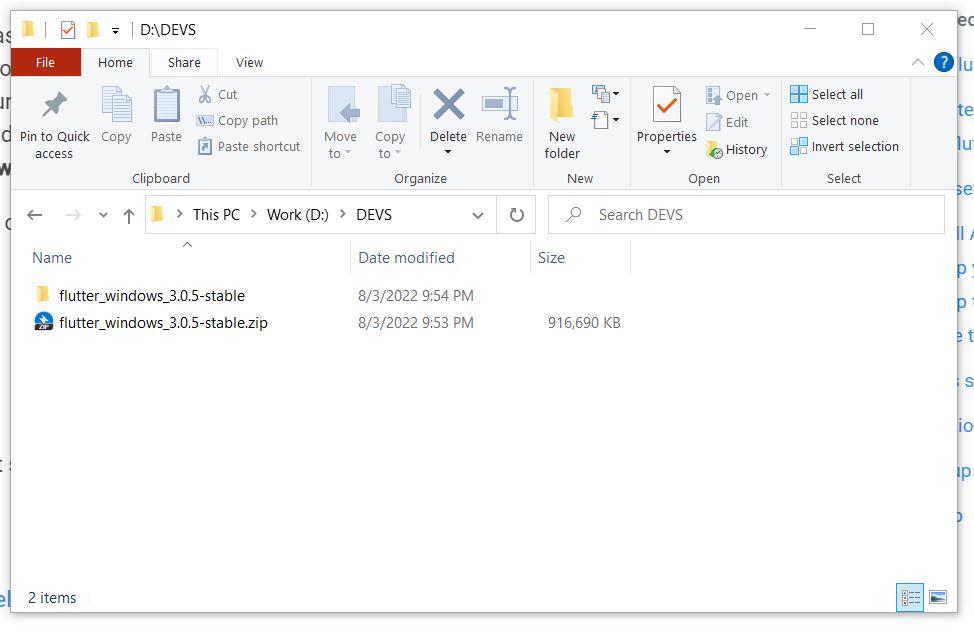Expand the Open dropdown arrow
Screen dimensions: 974x634
(x=767, y=95)
